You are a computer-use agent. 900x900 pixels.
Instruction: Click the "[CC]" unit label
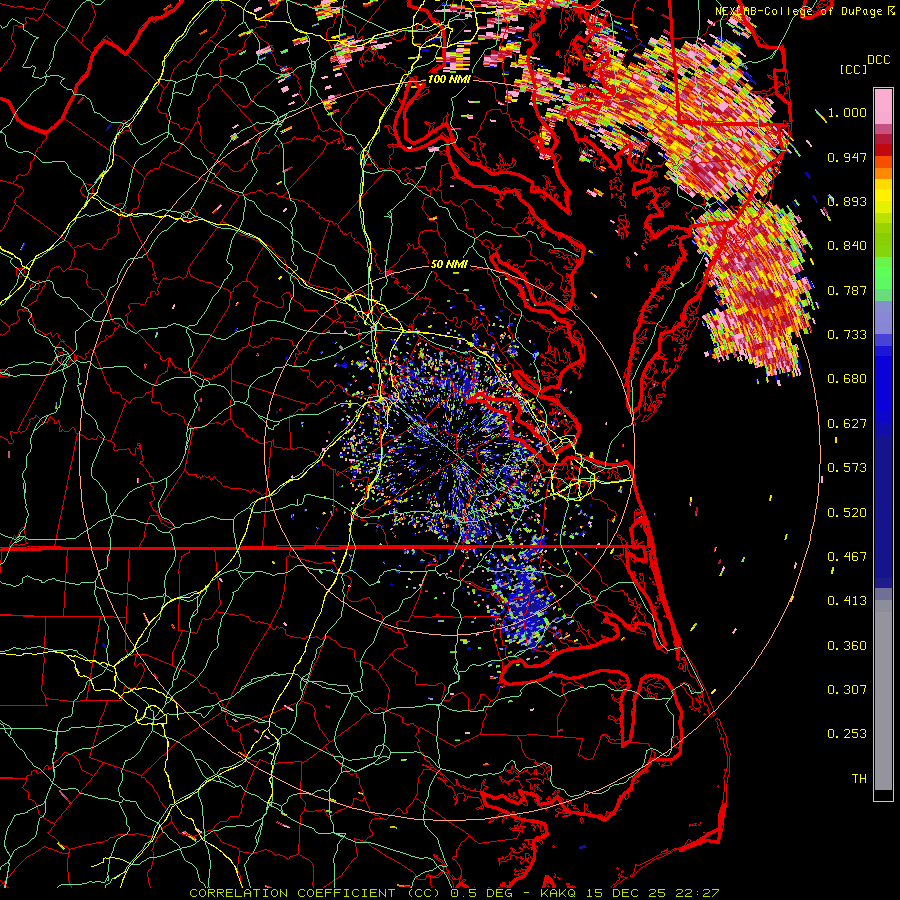(x=853, y=69)
